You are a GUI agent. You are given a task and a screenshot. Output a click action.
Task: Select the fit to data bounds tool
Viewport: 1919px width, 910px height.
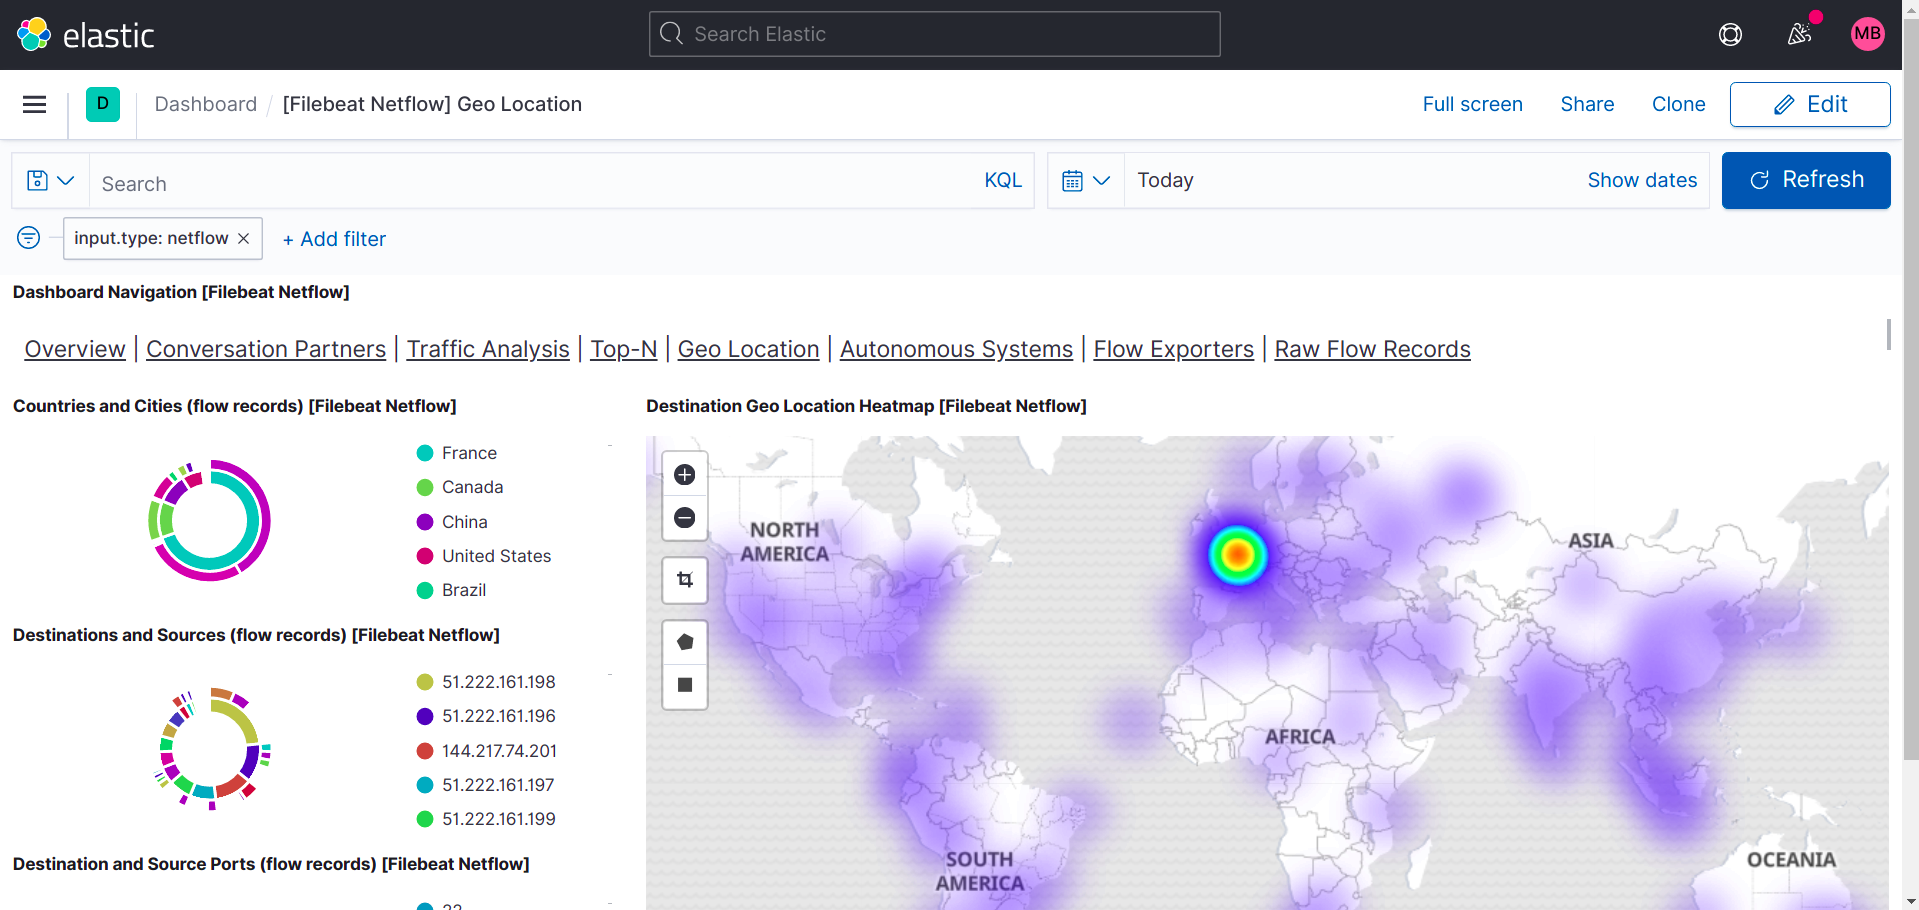[685, 580]
